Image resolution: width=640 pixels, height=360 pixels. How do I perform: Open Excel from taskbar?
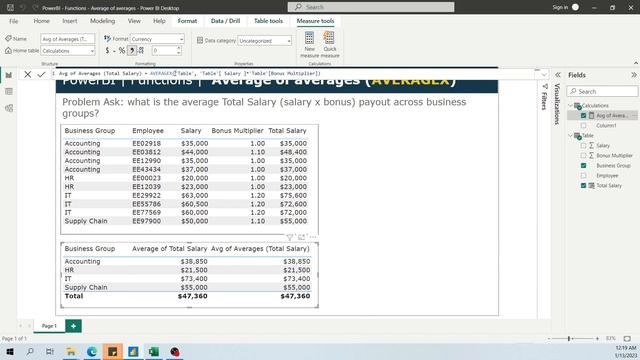click(x=154, y=351)
